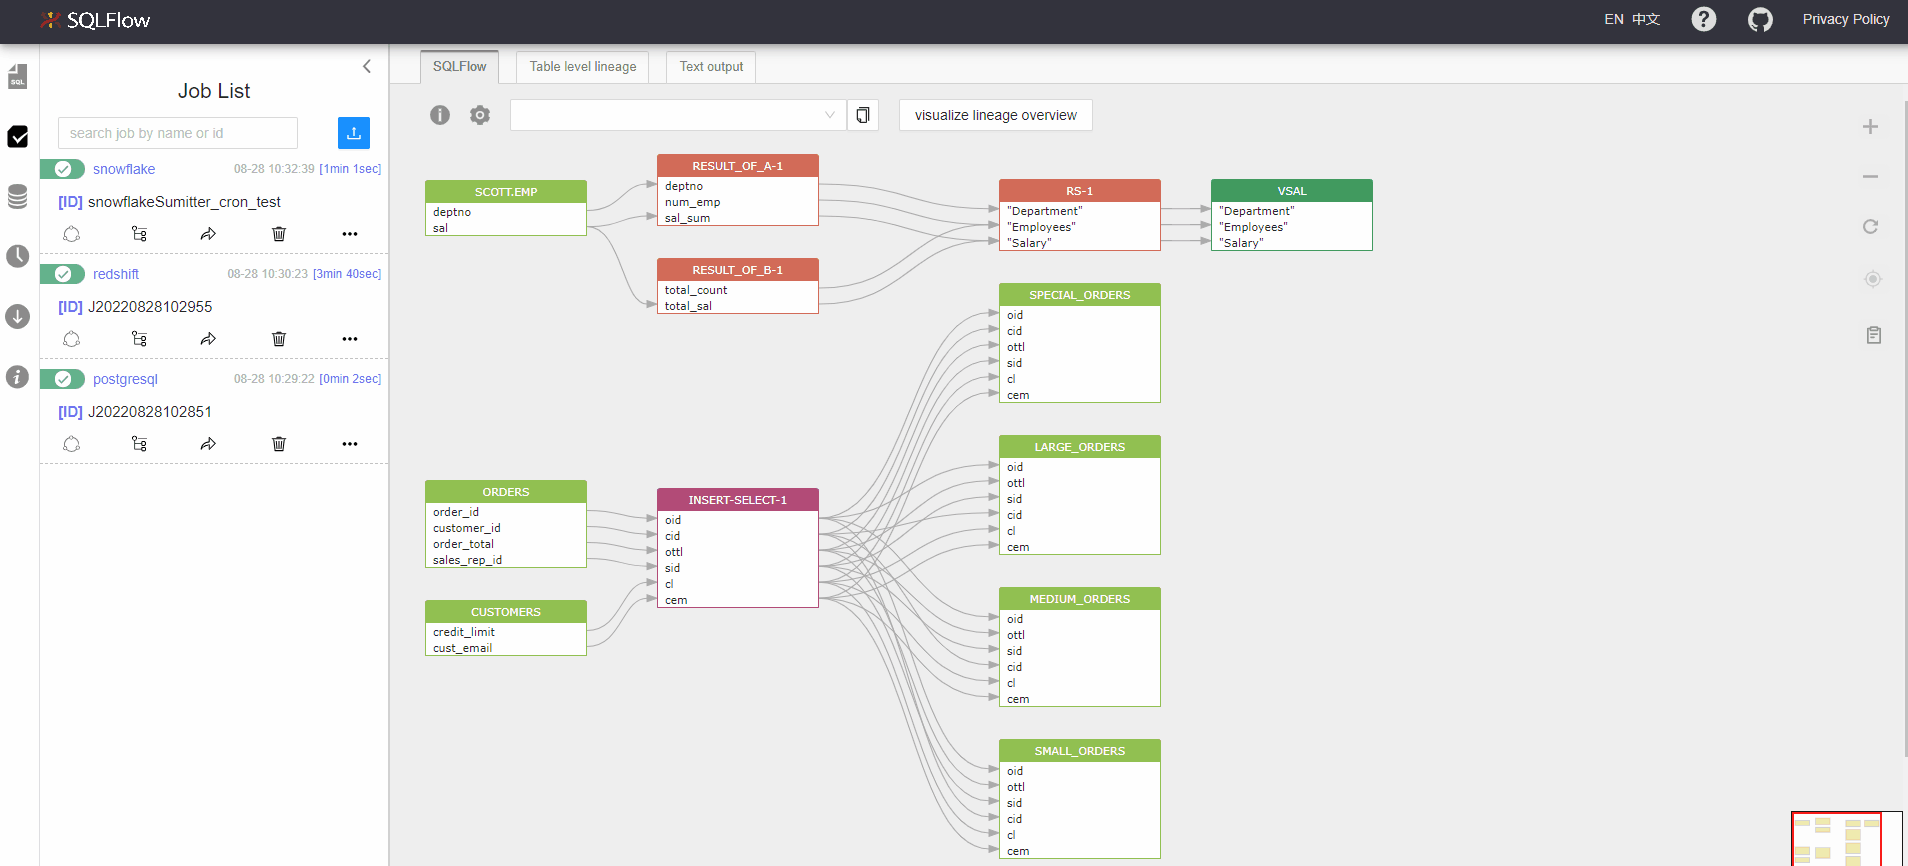Open the help question mark icon
1908x866 pixels.
(x=1703, y=20)
